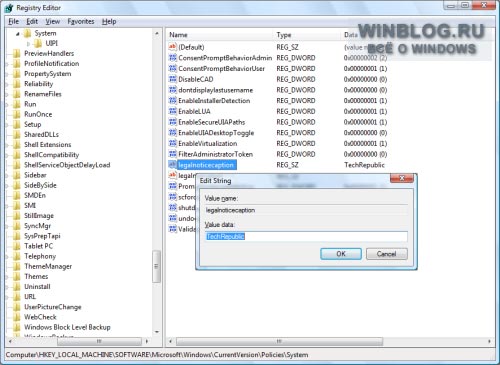Click the EnableSecureUIAPaths DWORD icon

click(x=173, y=122)
